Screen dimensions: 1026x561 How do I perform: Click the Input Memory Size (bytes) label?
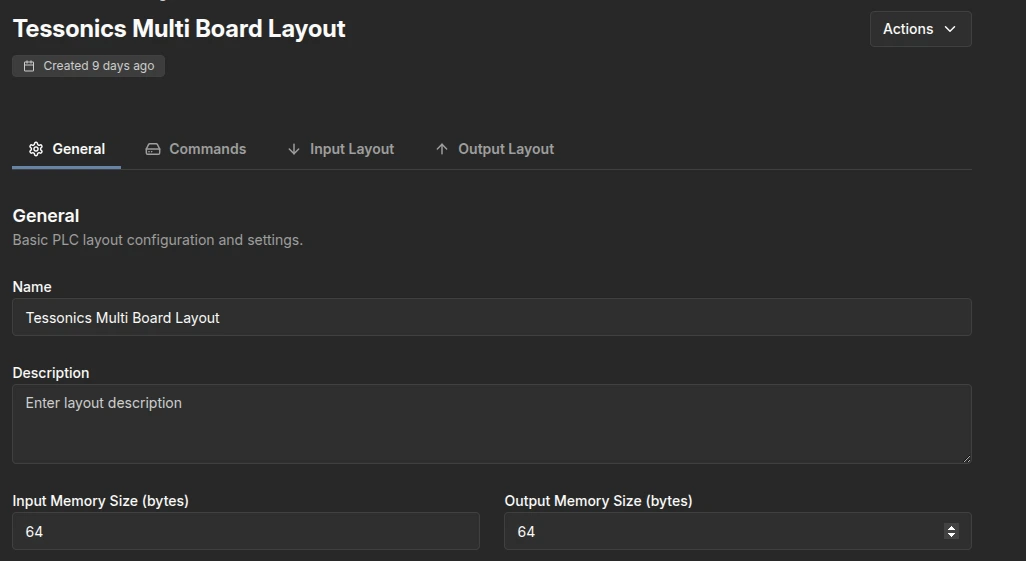coord(101,501)
